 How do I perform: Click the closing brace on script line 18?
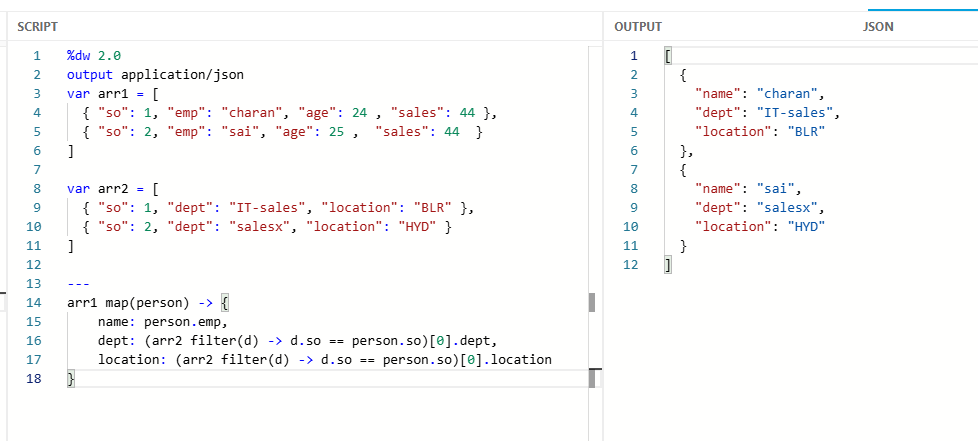[x=70, y=379]
